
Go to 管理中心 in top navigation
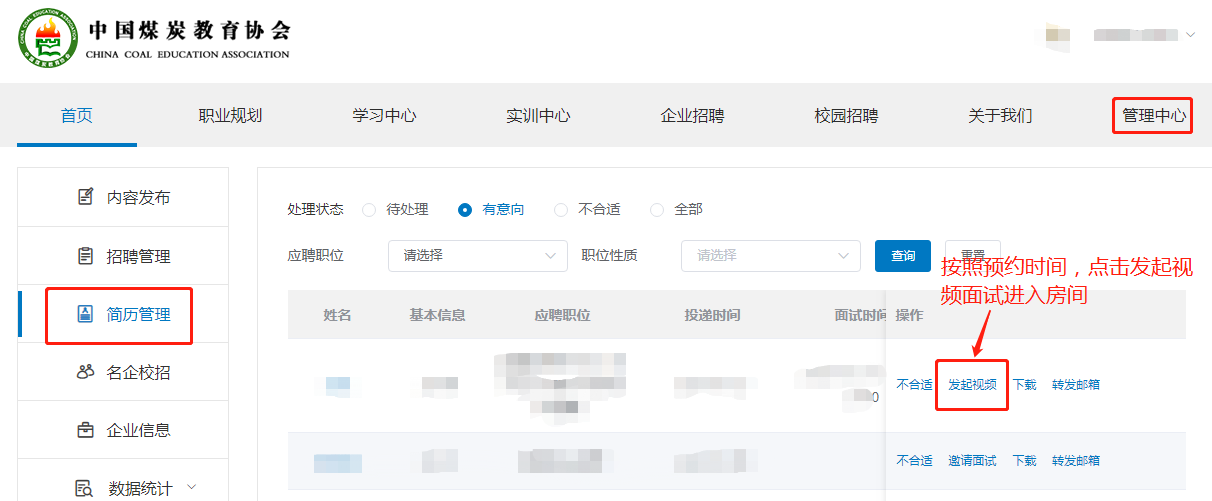[1153, 116]
